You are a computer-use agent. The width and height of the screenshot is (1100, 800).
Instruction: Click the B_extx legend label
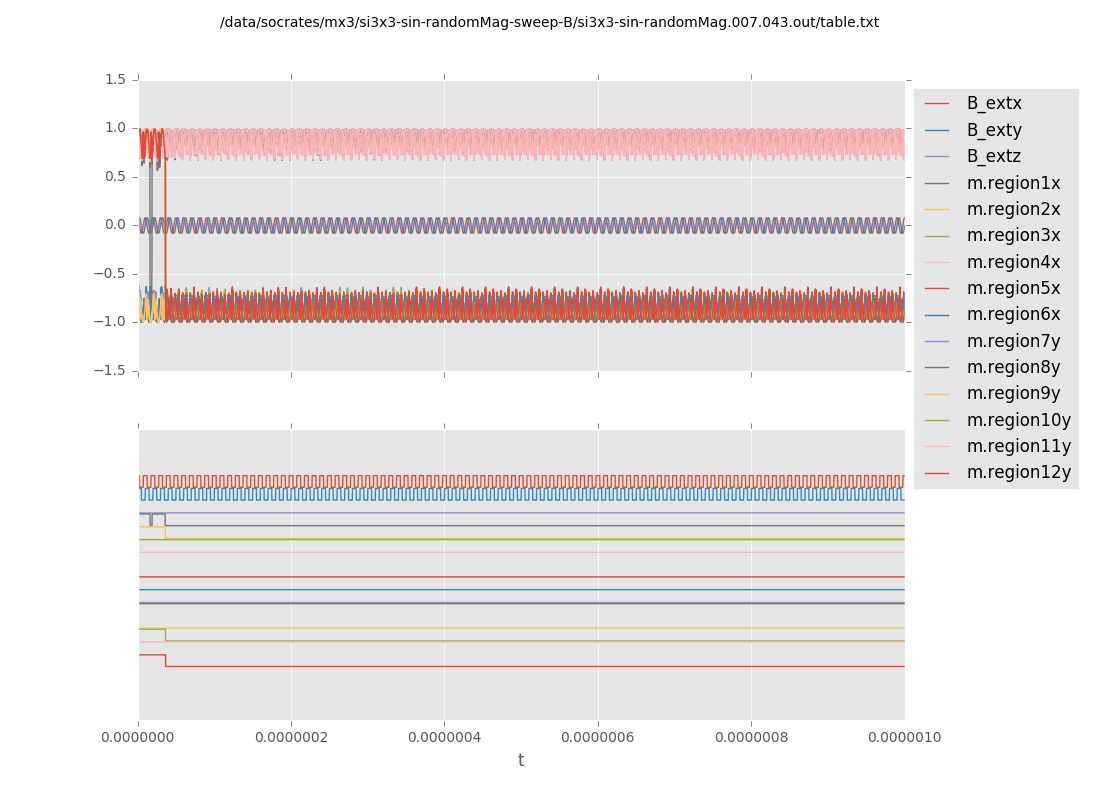(x=993, y=104)
